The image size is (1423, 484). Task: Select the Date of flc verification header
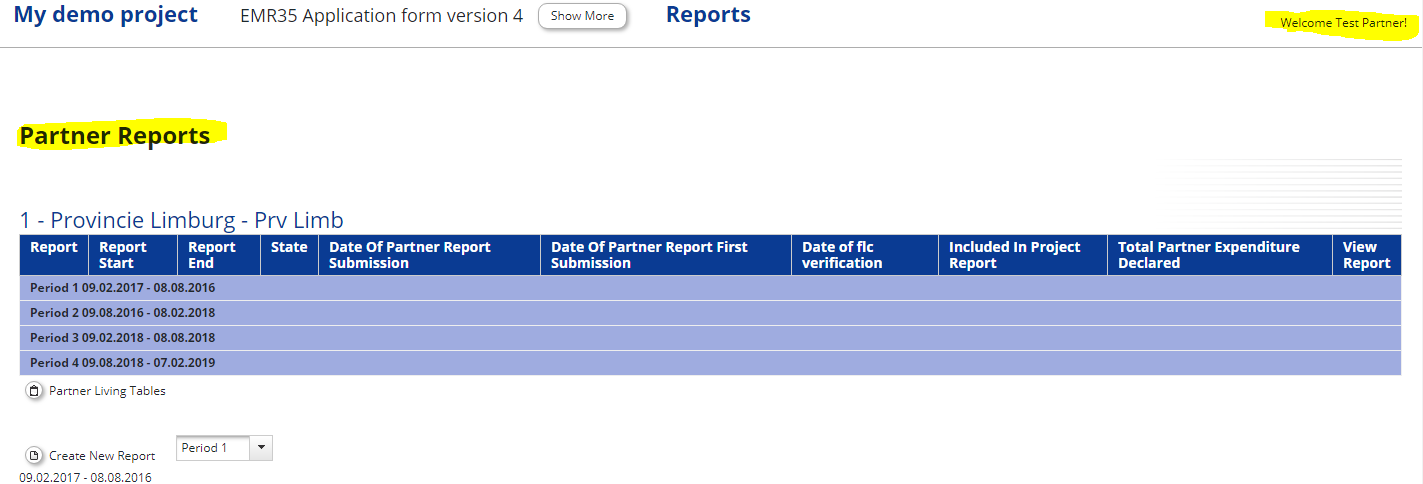tap(842, 255)
